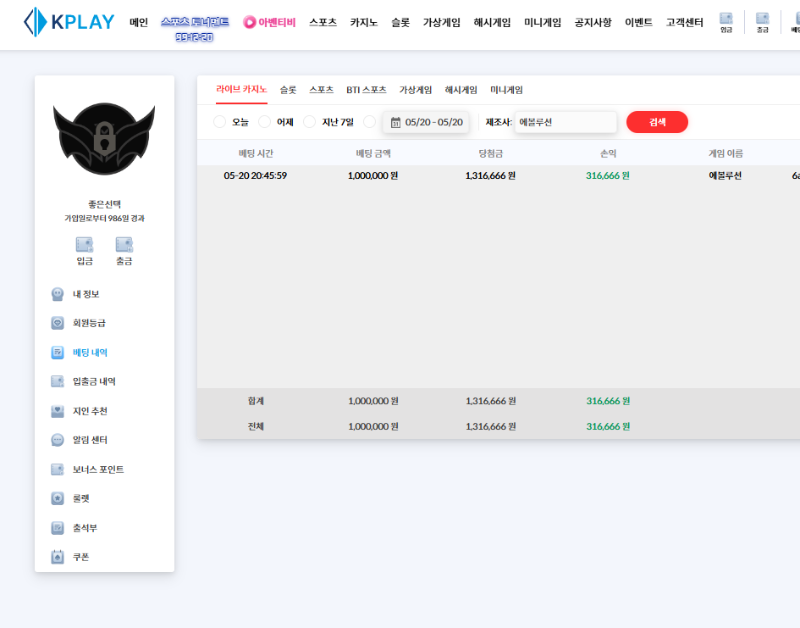Open the 05/20 - 05/20 date range picker

pyautogui.click(x=426, y=122)
